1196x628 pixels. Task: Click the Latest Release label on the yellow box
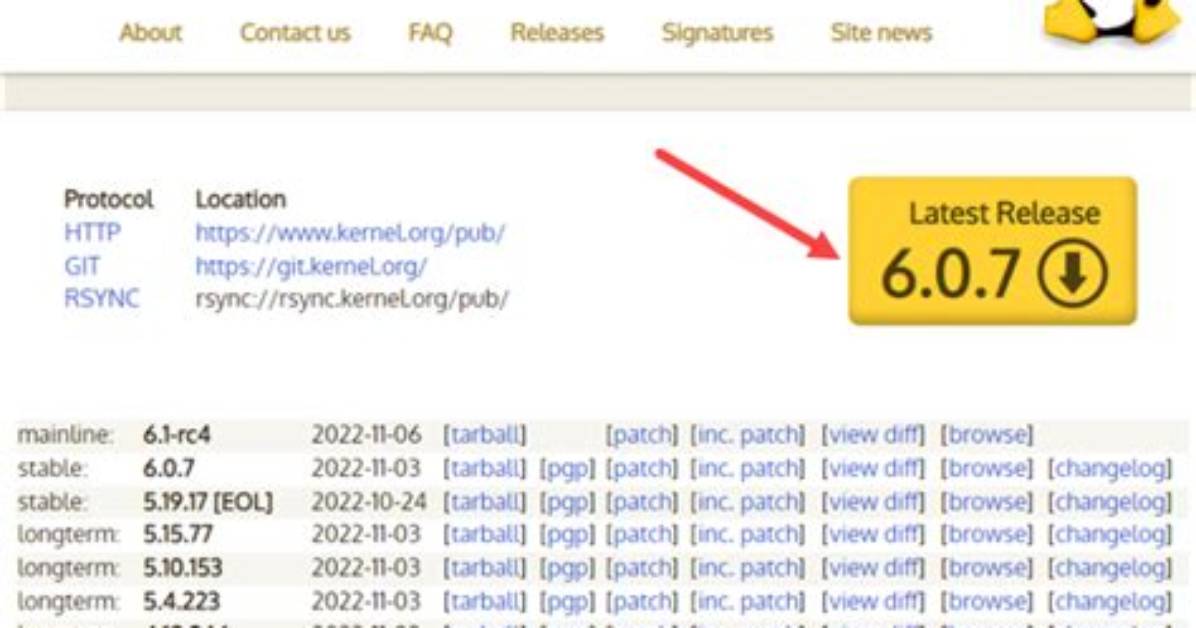tap(1004, 213)
